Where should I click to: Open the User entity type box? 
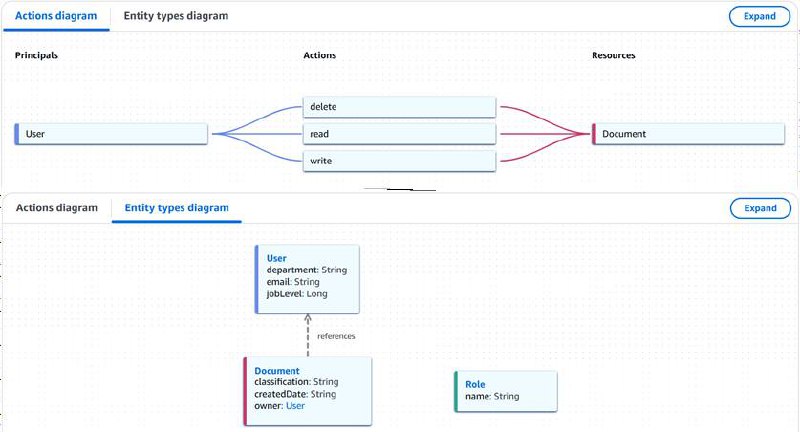coord(307,279)
